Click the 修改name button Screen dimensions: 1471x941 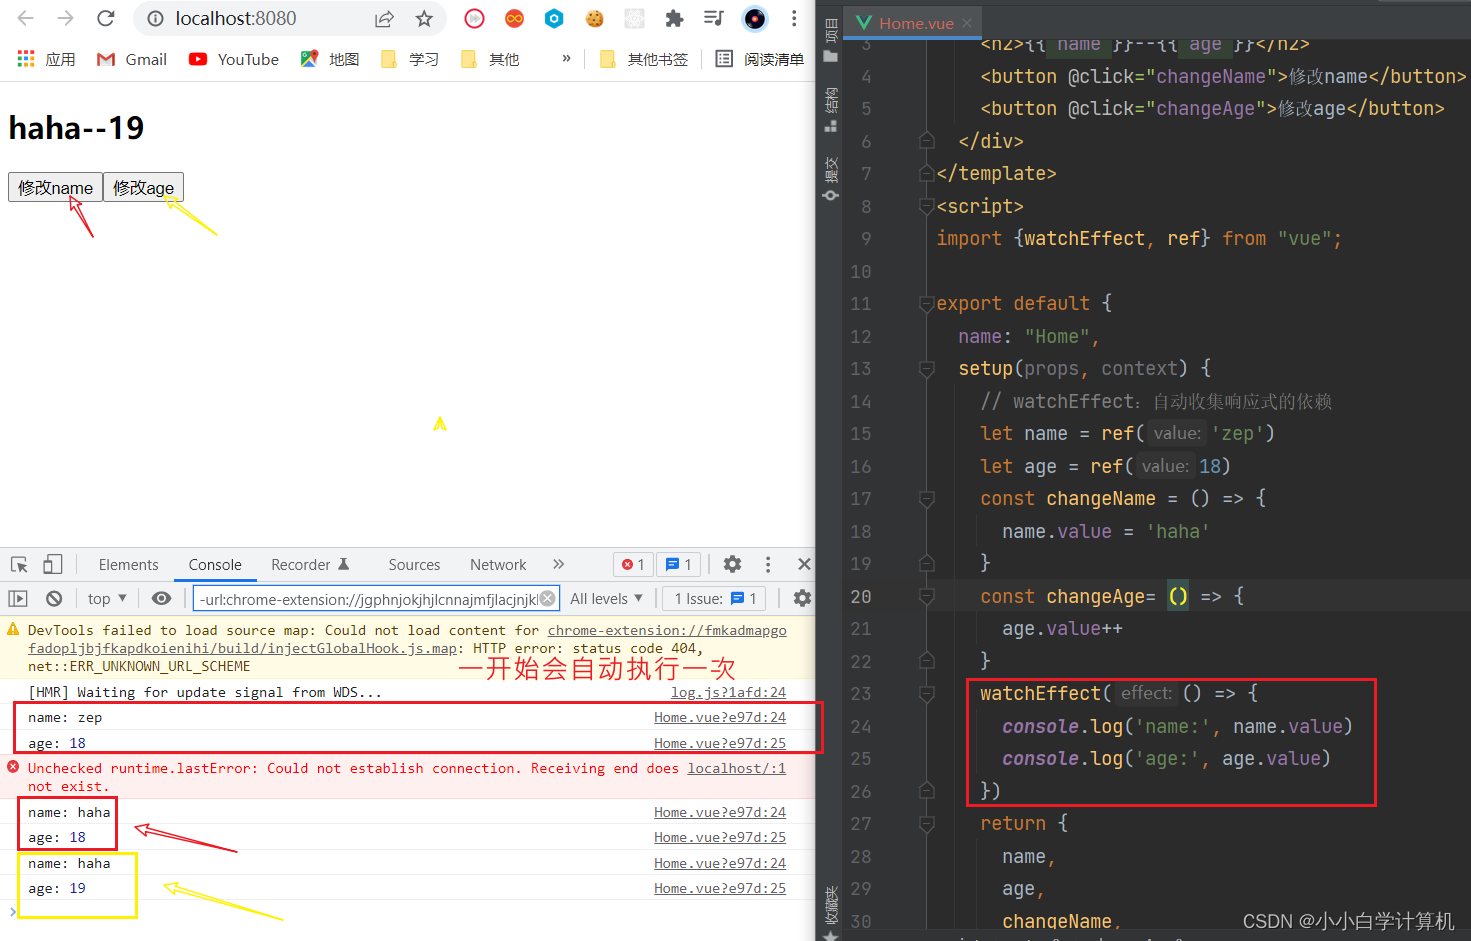coord(55,187)
